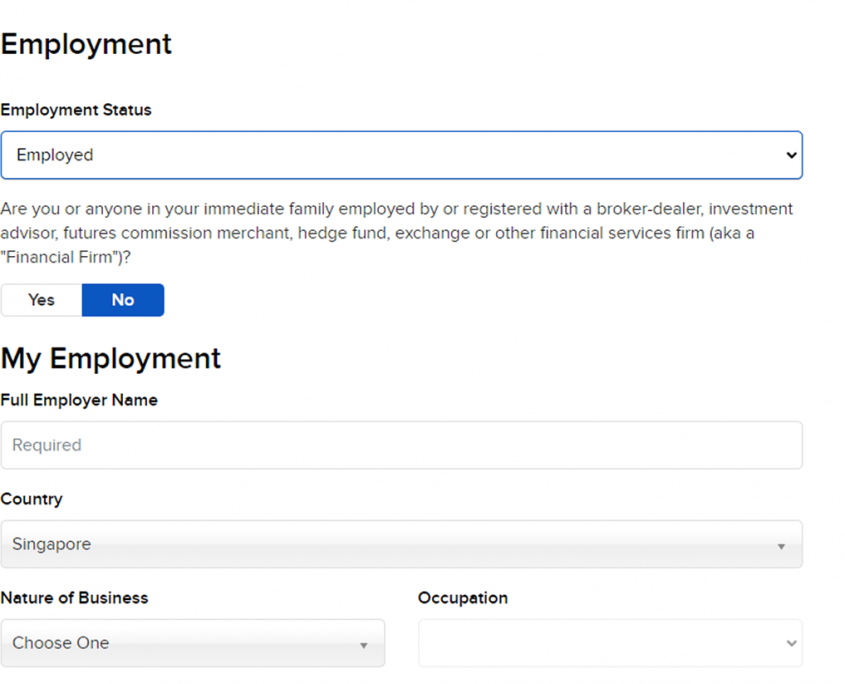Click the 'Country' field label
Image resolution: width=845 pixels, height=684 pixels.
(32, 499)
